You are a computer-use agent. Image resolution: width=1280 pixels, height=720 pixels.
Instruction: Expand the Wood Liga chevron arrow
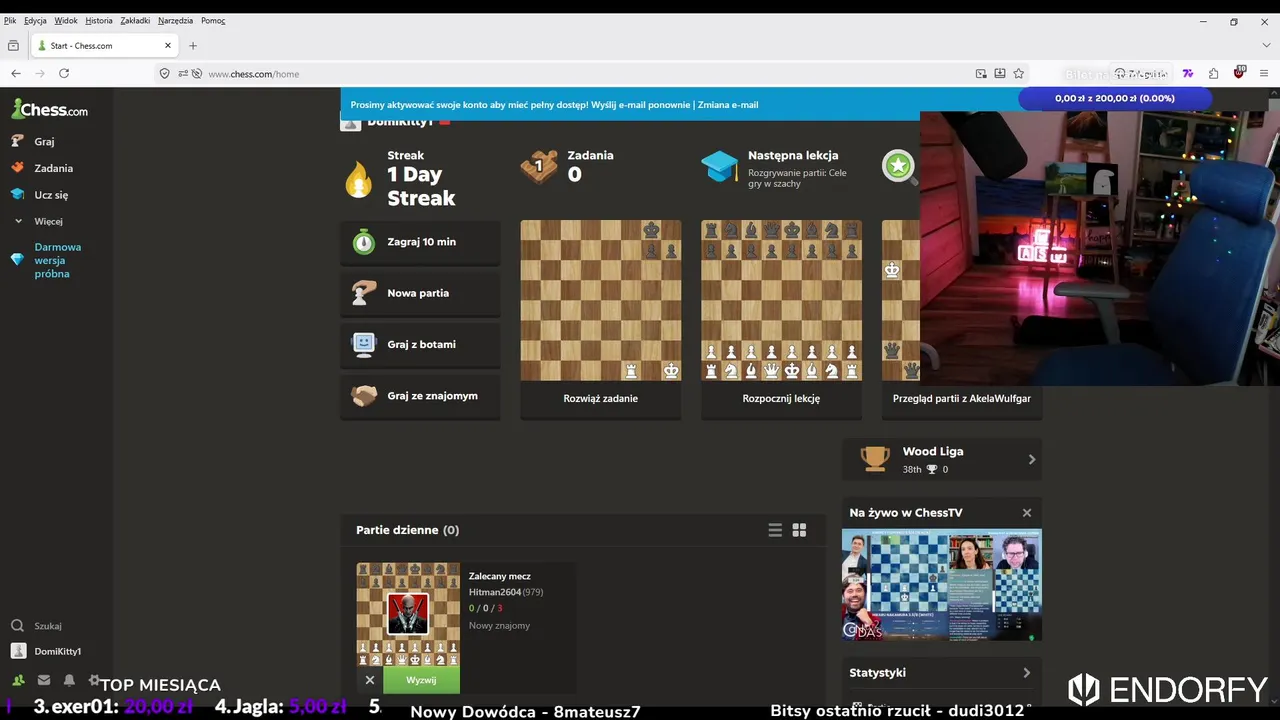coord(1032,460)
